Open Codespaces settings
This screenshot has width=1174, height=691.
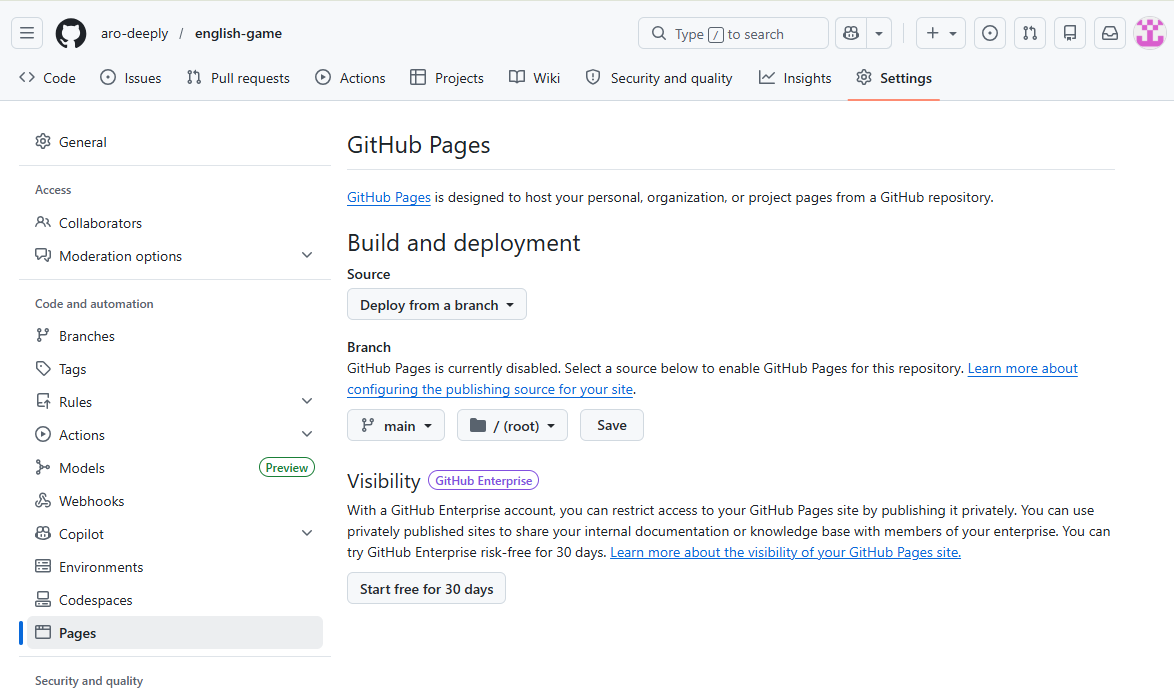pos(174,600)
